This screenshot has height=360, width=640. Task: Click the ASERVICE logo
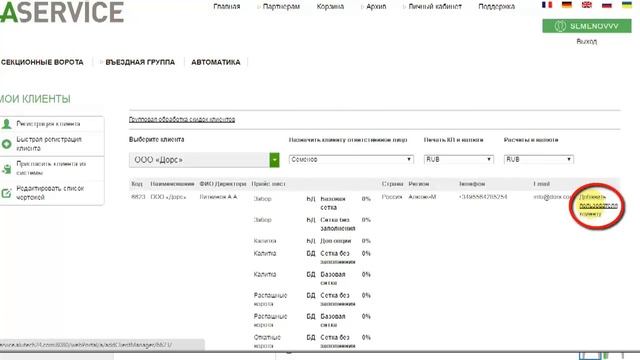[x=62, y=11]
